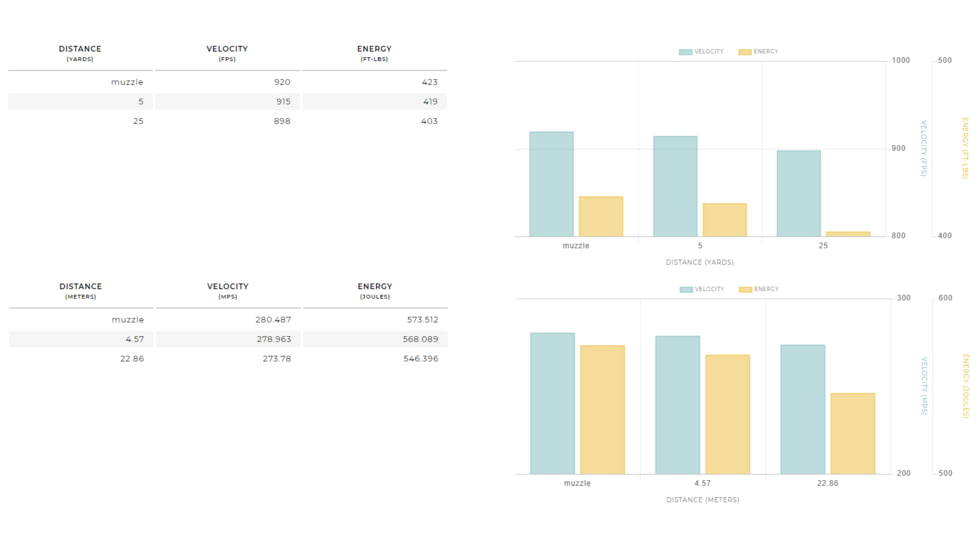This screenshot has height=550, width=978.
Task: Select the 4.57-meter energy bar
Action: pos(727,414)
